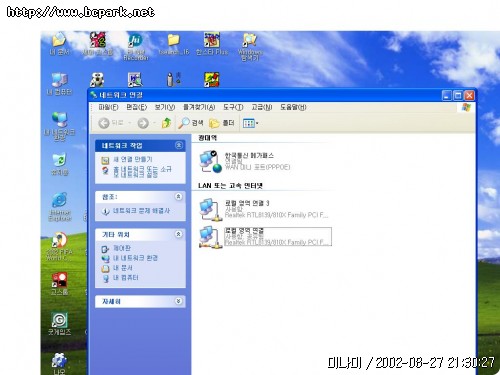This screenshot has height=375, width=500.
Task: Select the 굿게임즈 desktop shortcut
Action: [59, 324]
